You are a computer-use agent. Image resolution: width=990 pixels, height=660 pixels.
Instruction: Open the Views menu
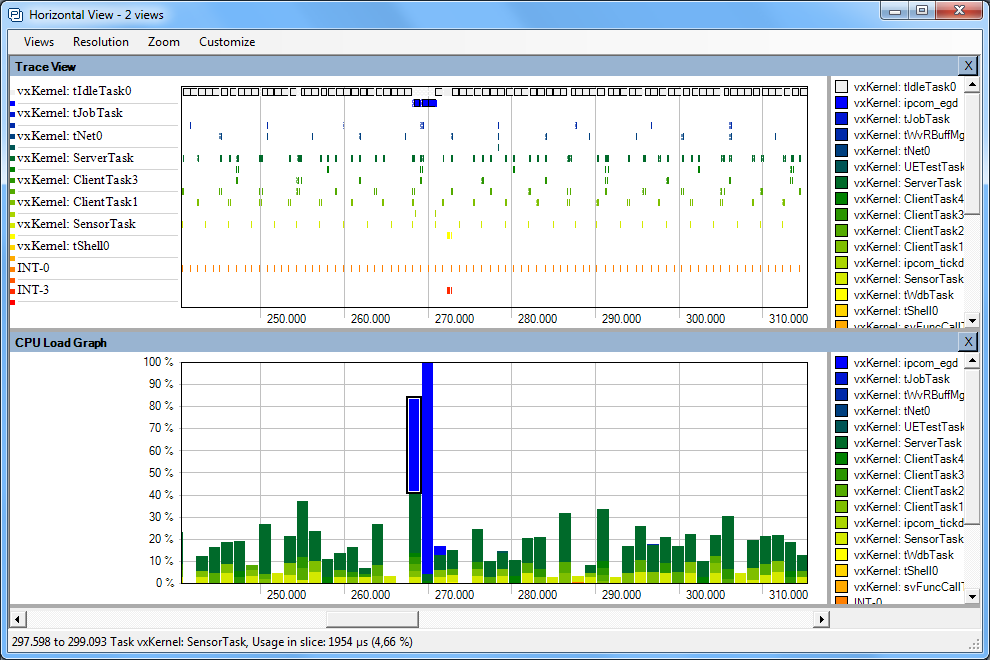pos(39,42)
